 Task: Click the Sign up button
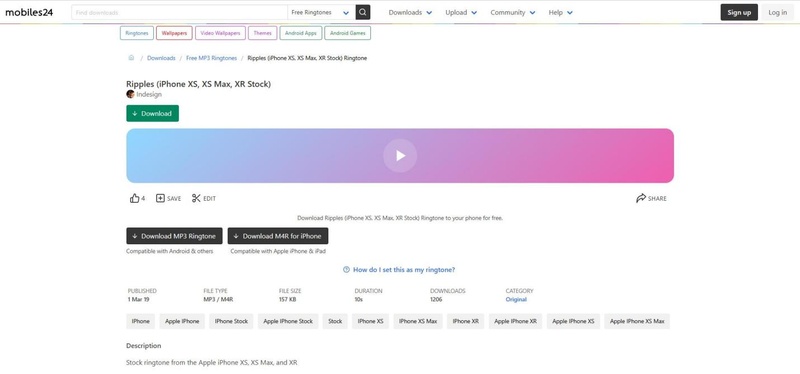click(739, 12)
